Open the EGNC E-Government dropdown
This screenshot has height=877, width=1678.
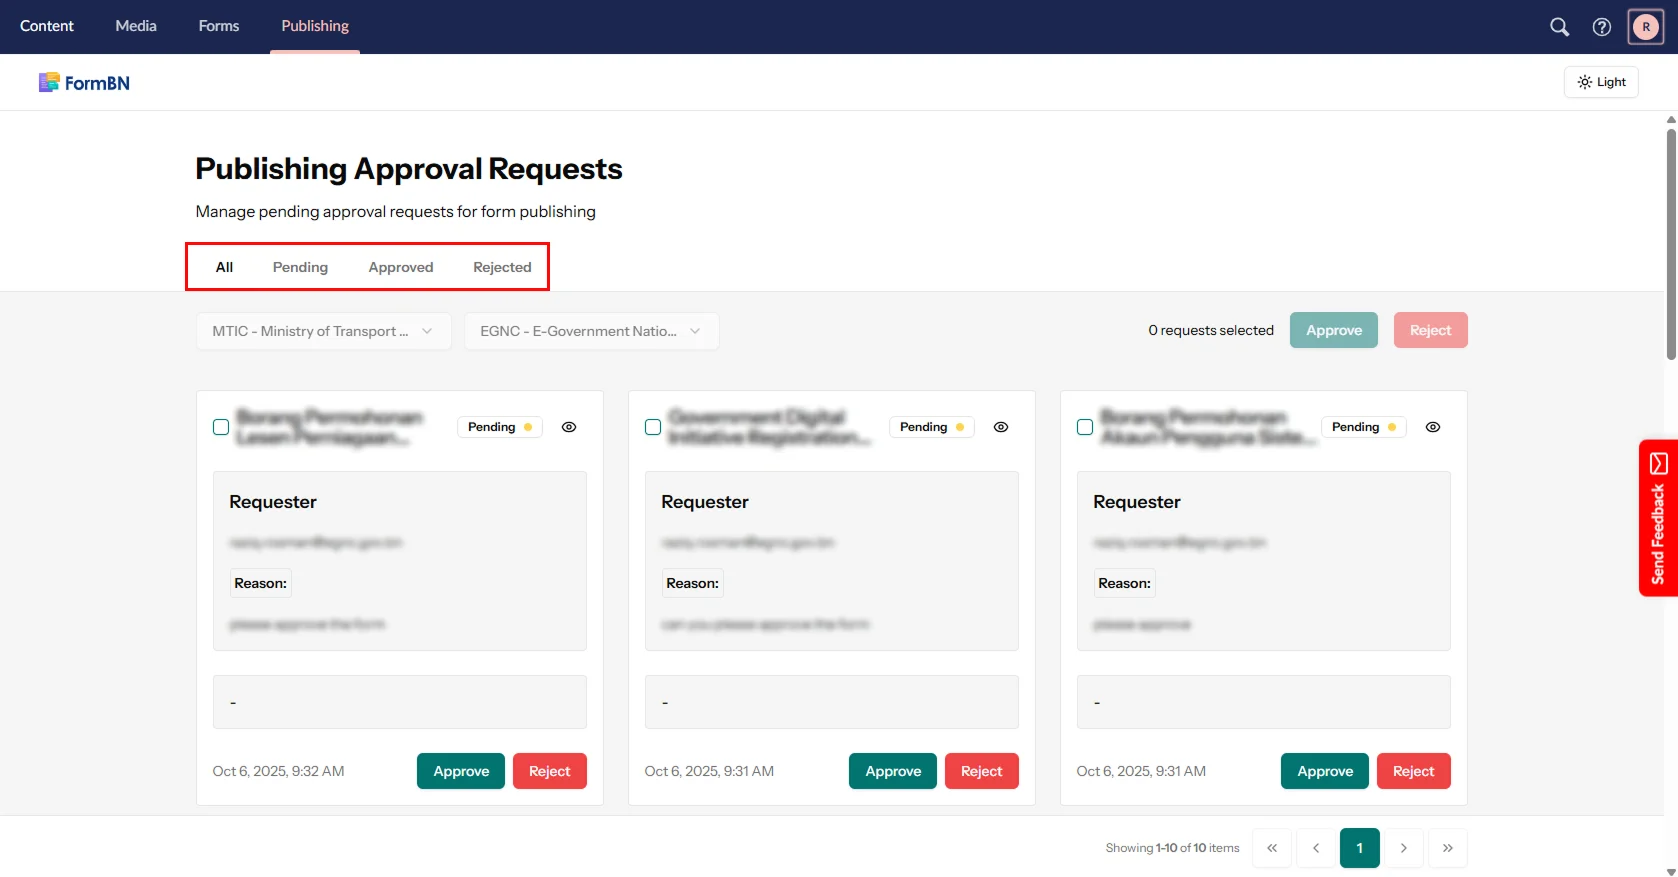point(591,331)
